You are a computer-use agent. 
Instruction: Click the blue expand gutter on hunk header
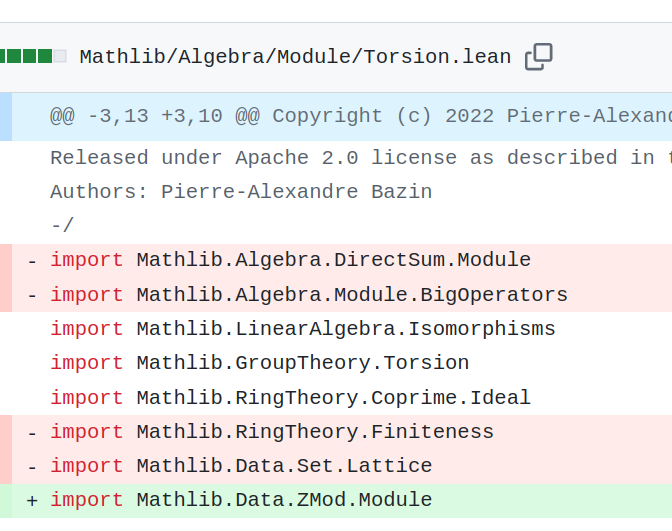tap(6, 116)
